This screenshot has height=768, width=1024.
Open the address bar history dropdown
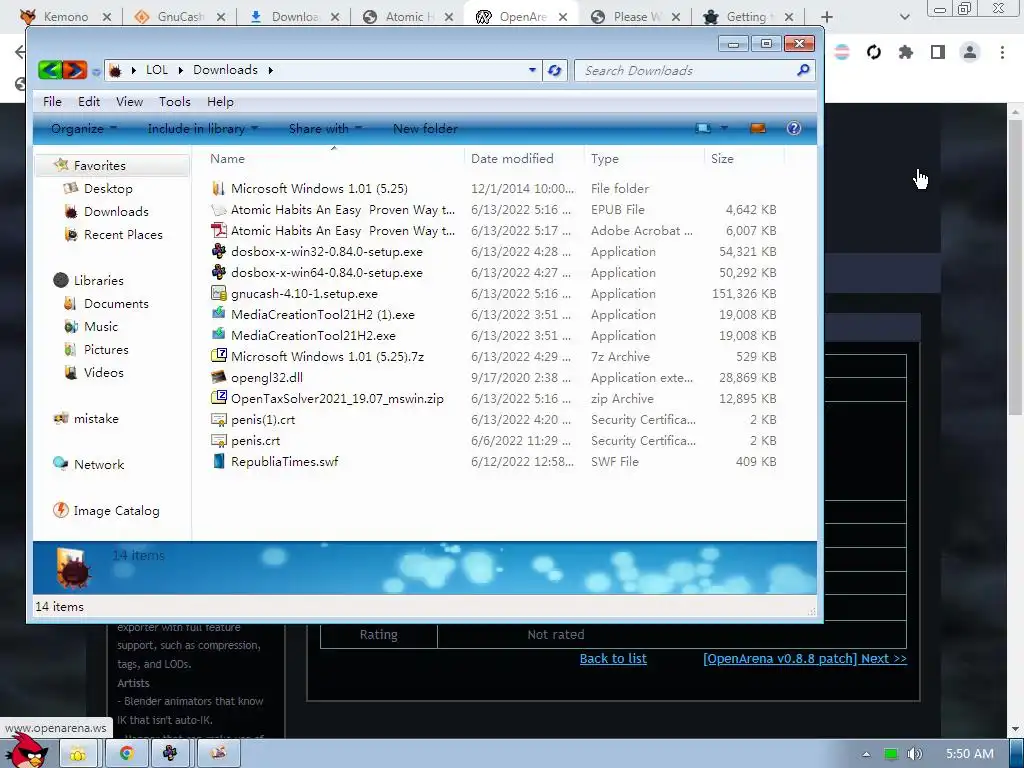click(532, 70)
